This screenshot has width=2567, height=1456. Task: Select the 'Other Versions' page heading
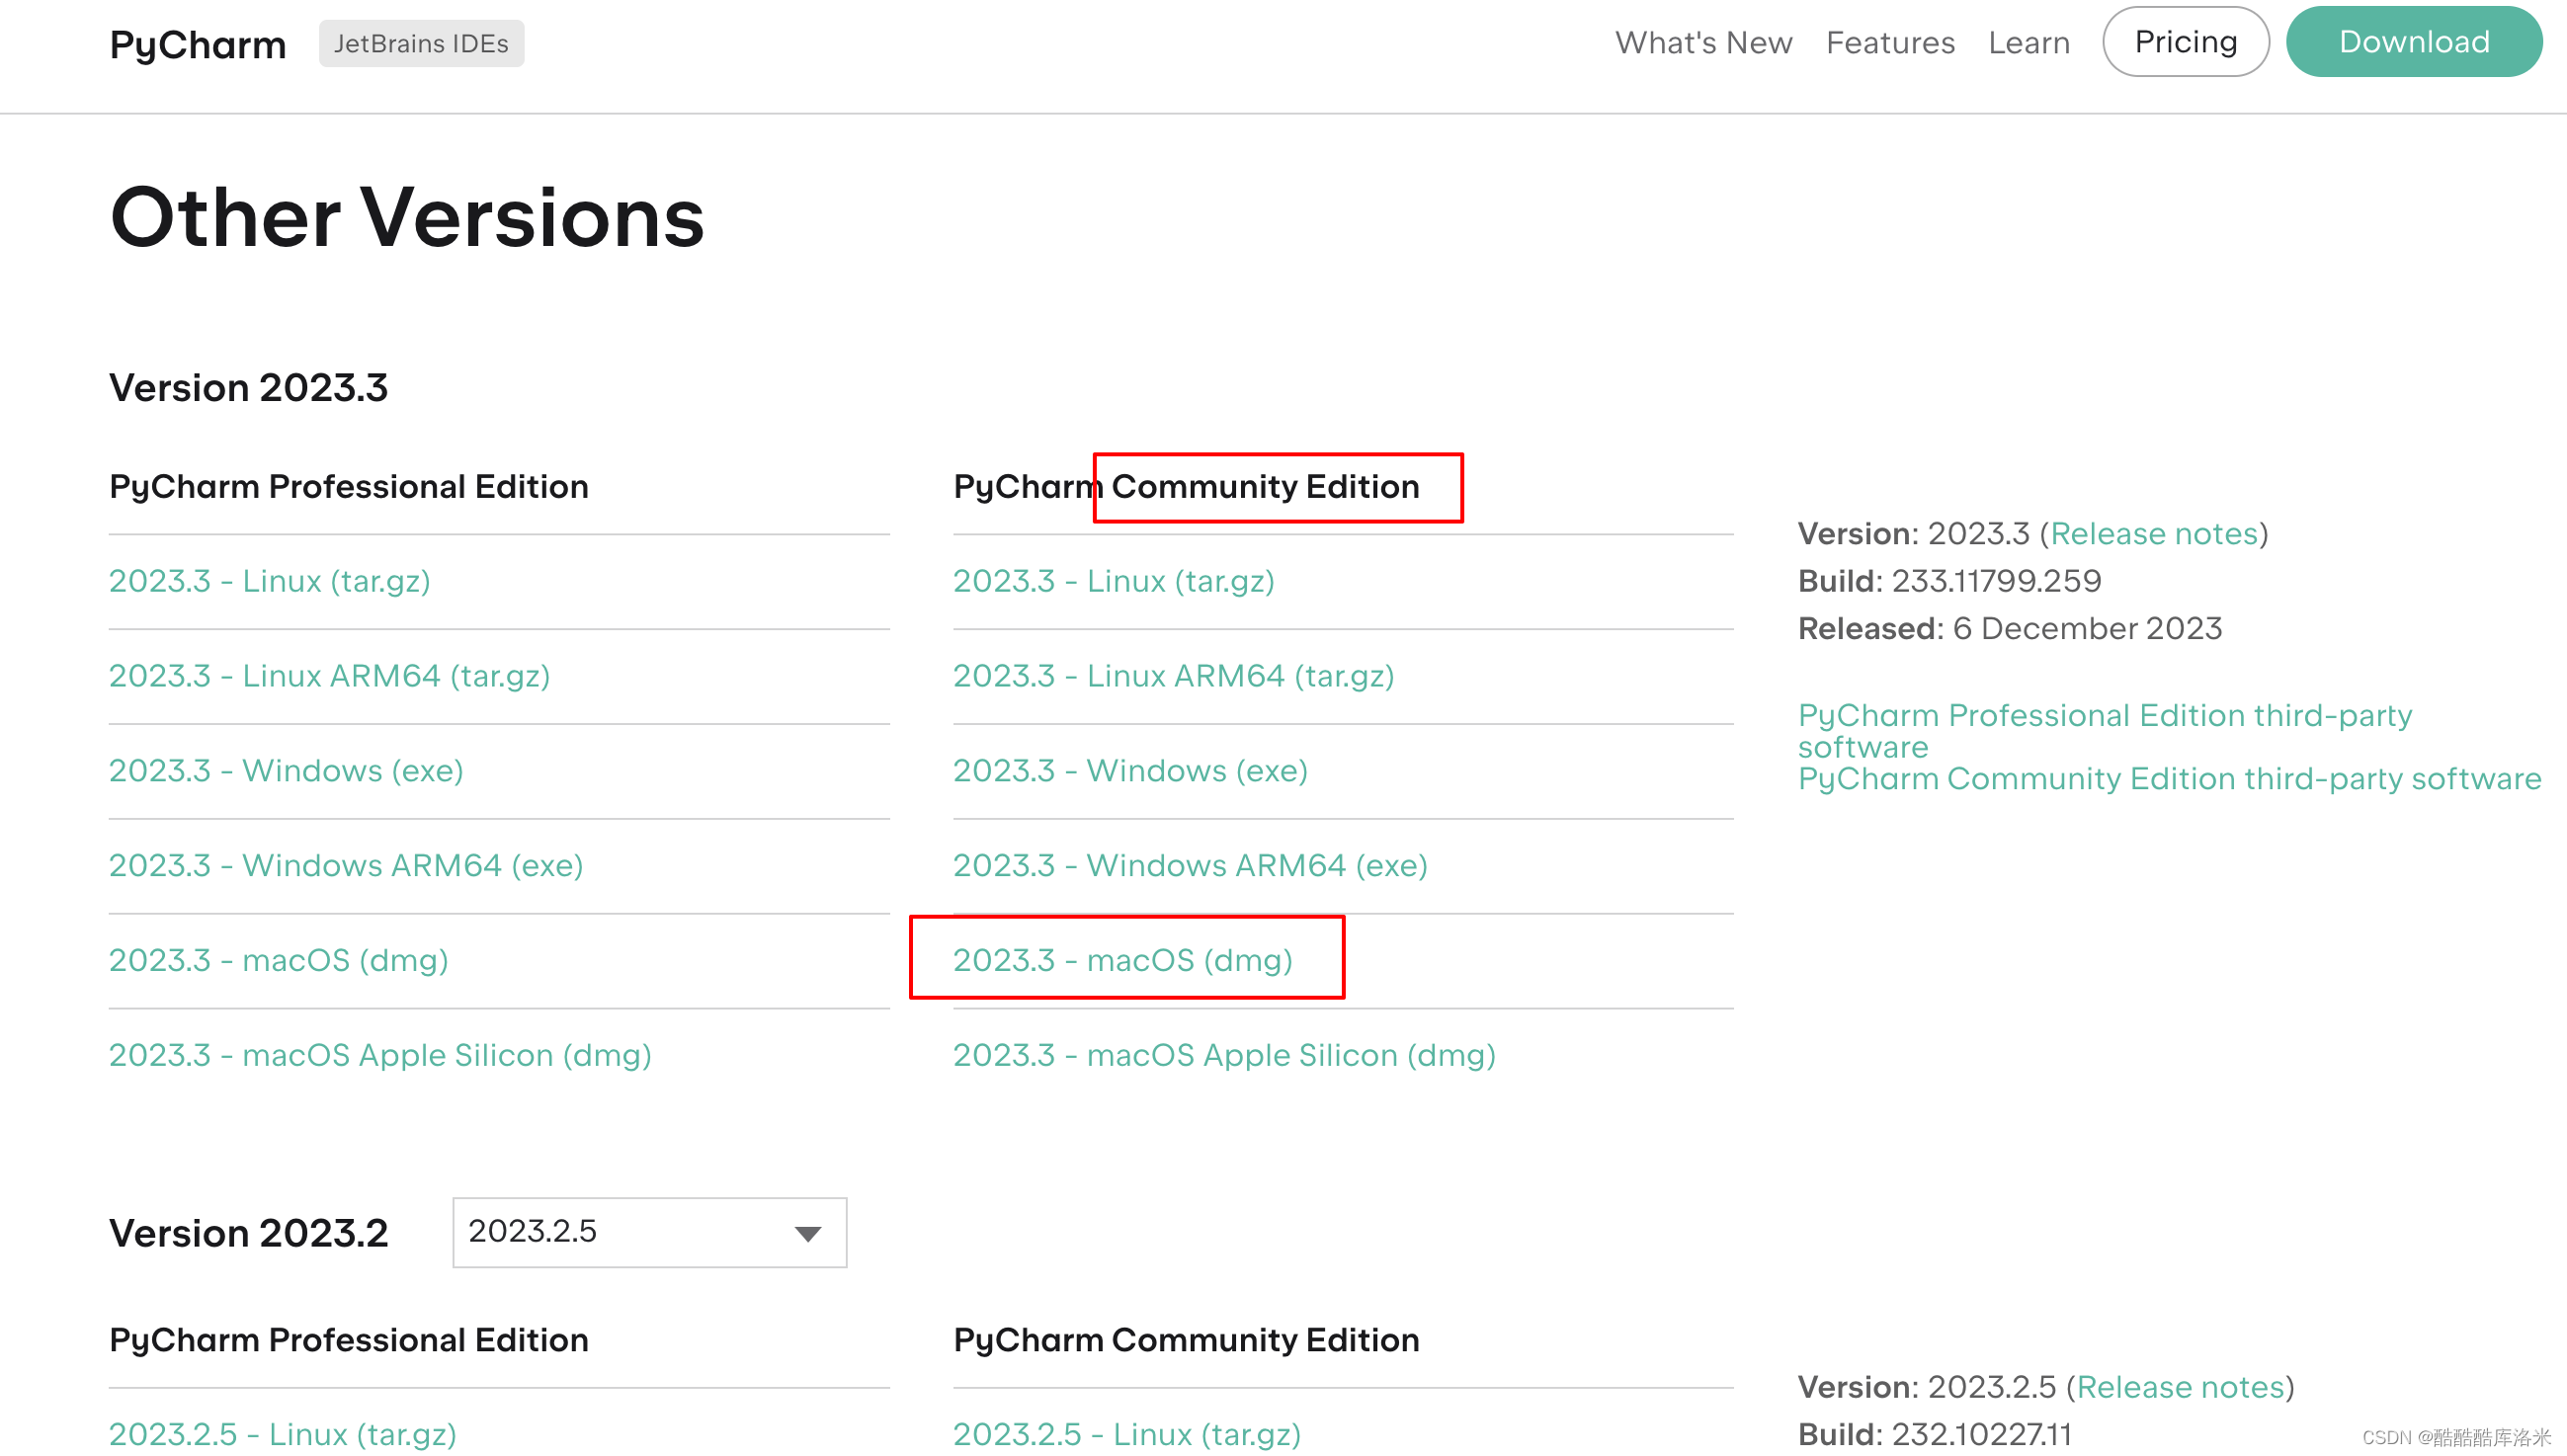pyautogui.click(x=407, y=219)
